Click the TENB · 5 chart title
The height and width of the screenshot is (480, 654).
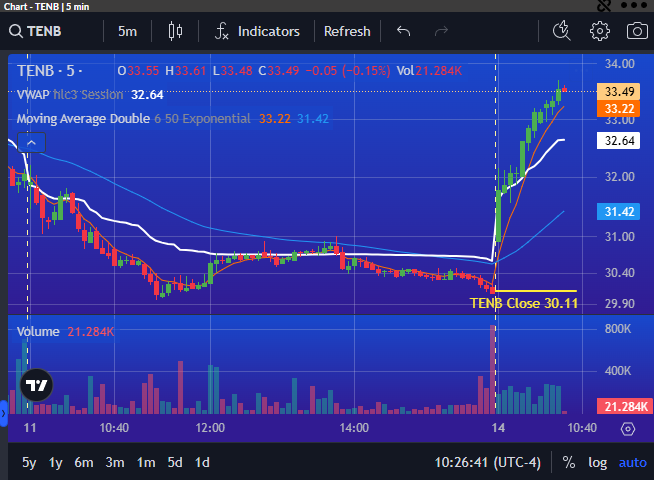pyautogui.click(x=49, y=71)
